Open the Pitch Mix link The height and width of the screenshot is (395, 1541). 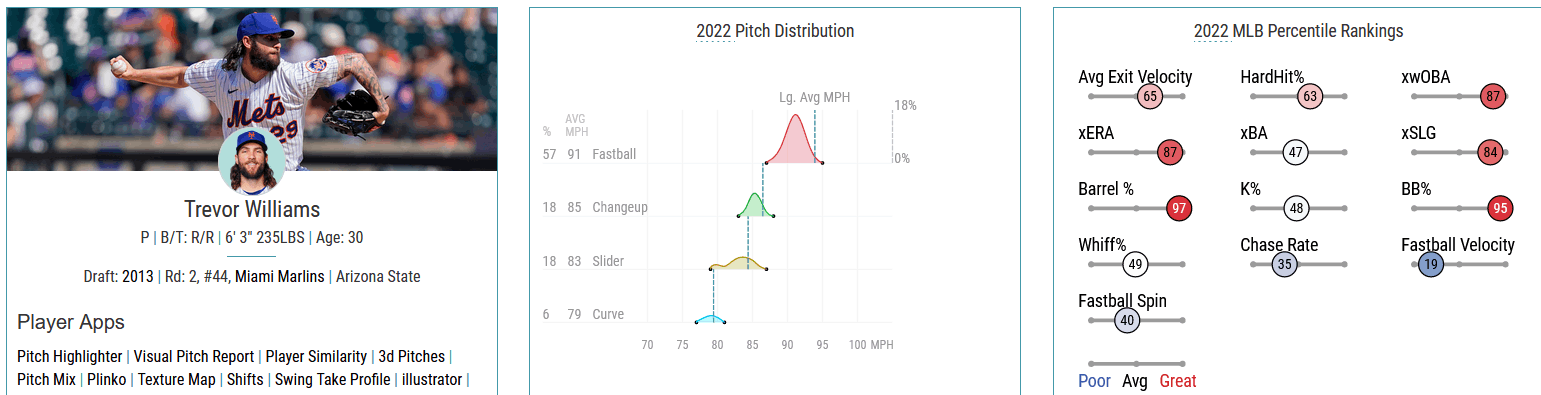pyautogui.click(x=46, y=380)
